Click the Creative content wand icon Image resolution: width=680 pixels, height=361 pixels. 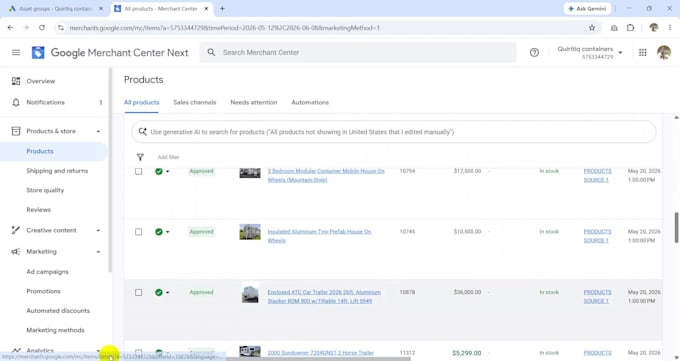(16, 230)
